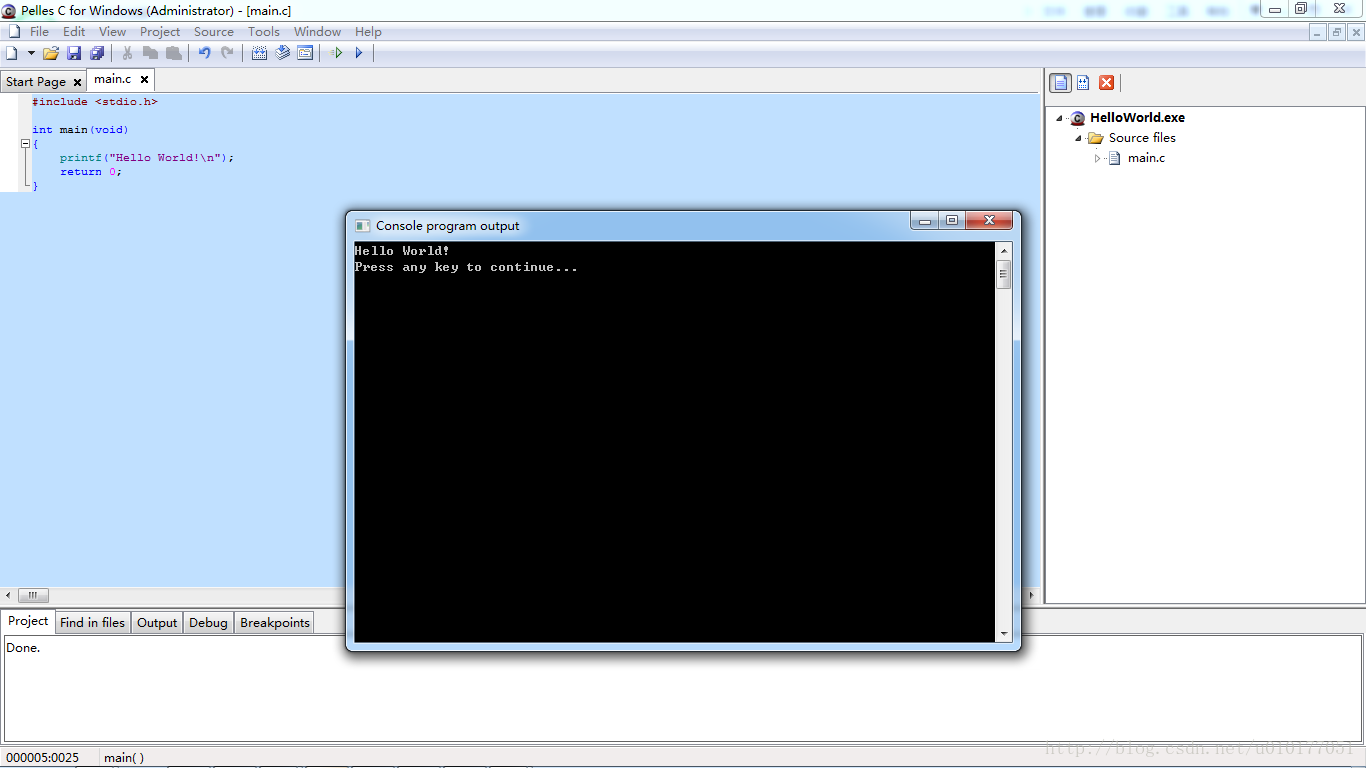Select the first project panel view icon

[1061, 83]
